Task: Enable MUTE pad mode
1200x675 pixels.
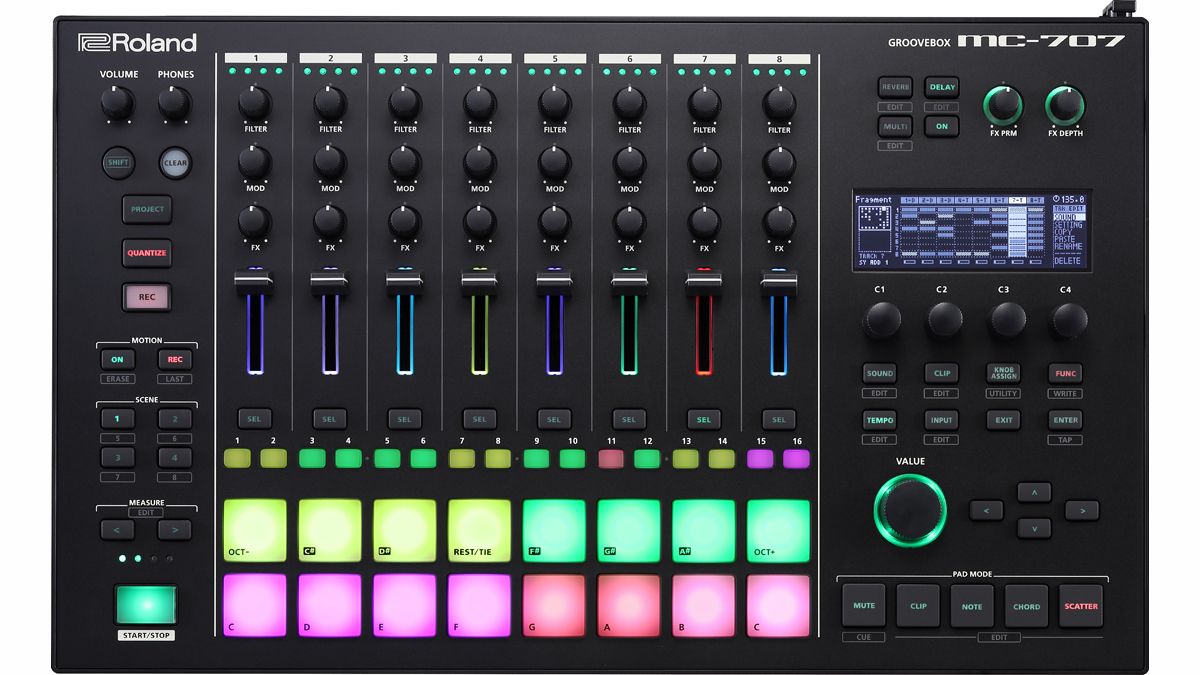Action: [x=863, y=605]
